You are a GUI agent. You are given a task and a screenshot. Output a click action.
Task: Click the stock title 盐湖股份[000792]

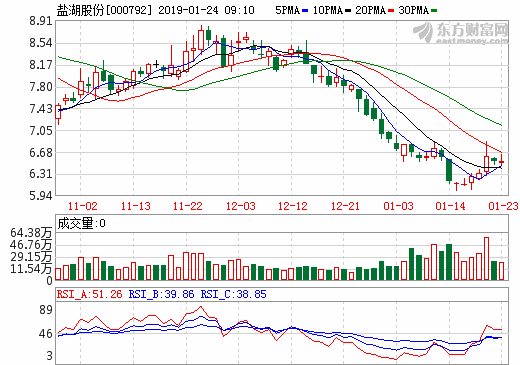click(x=104, y=10)
